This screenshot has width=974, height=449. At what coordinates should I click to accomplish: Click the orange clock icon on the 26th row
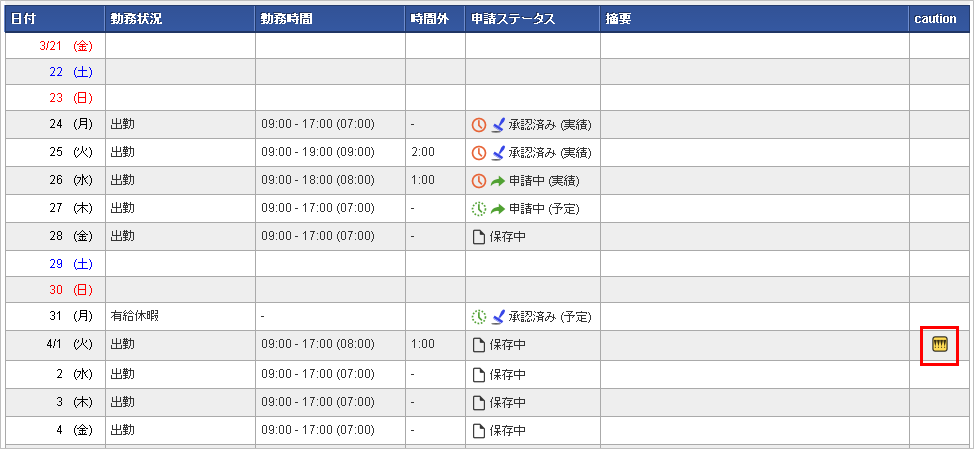tap(478, 181)
